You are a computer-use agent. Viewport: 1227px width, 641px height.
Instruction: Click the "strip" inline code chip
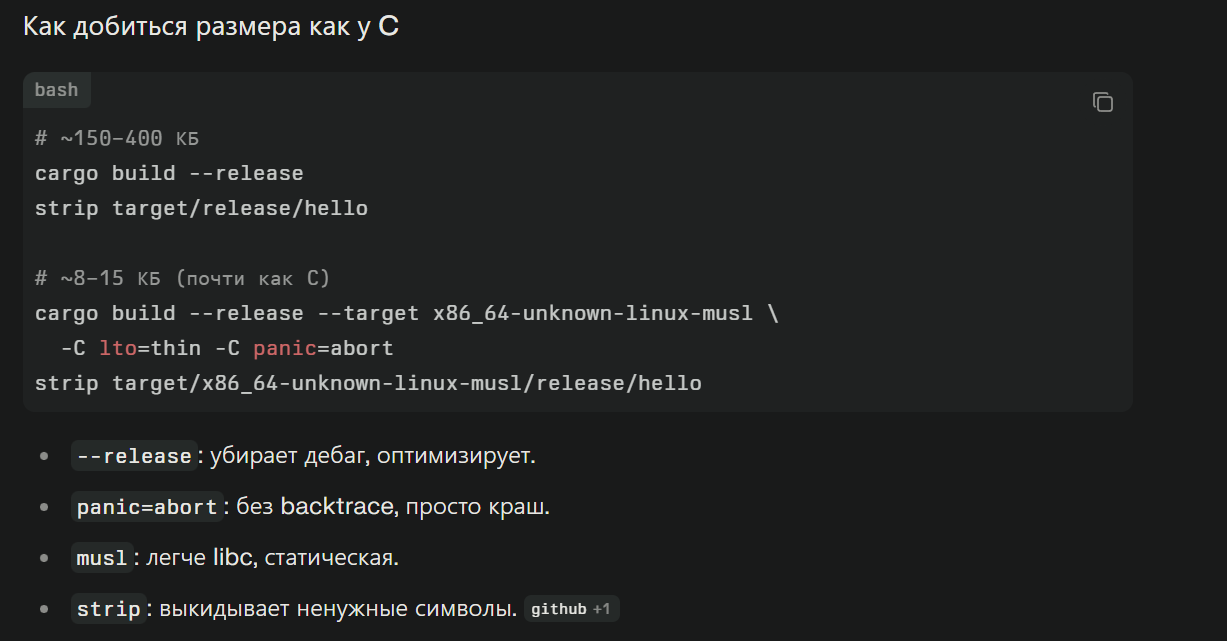(108, 609)
